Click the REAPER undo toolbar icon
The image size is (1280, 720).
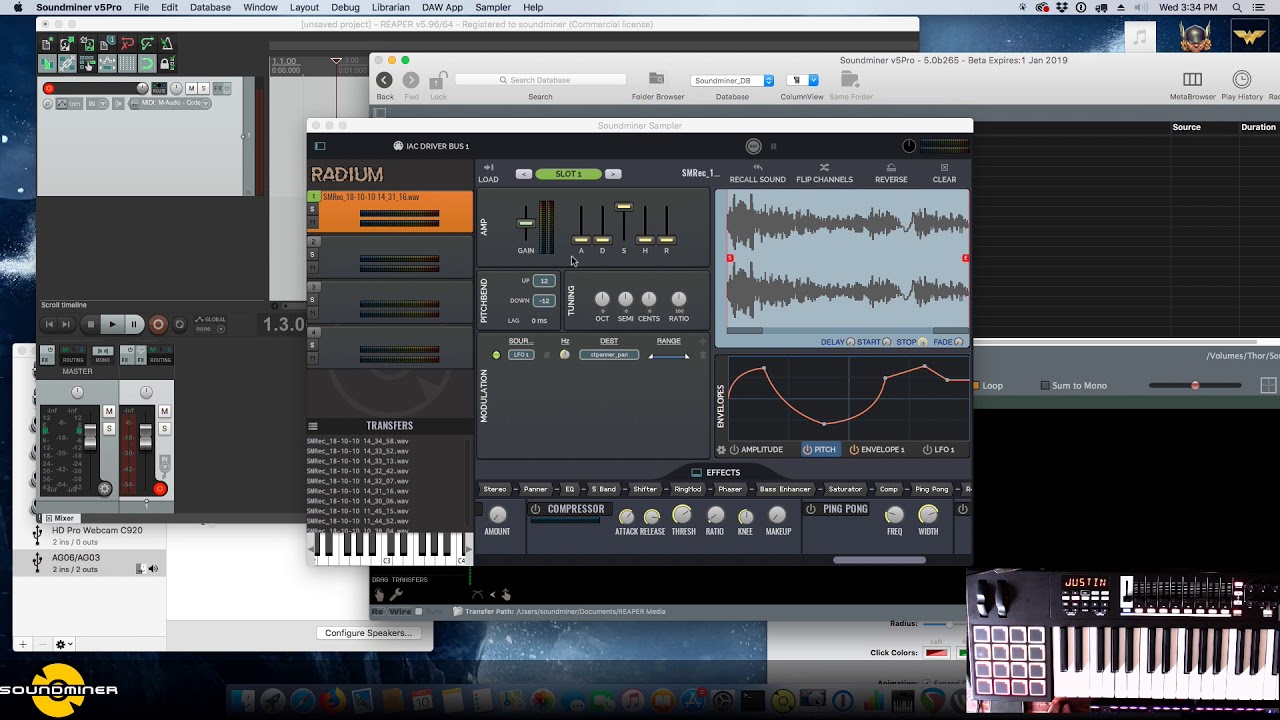127,44
